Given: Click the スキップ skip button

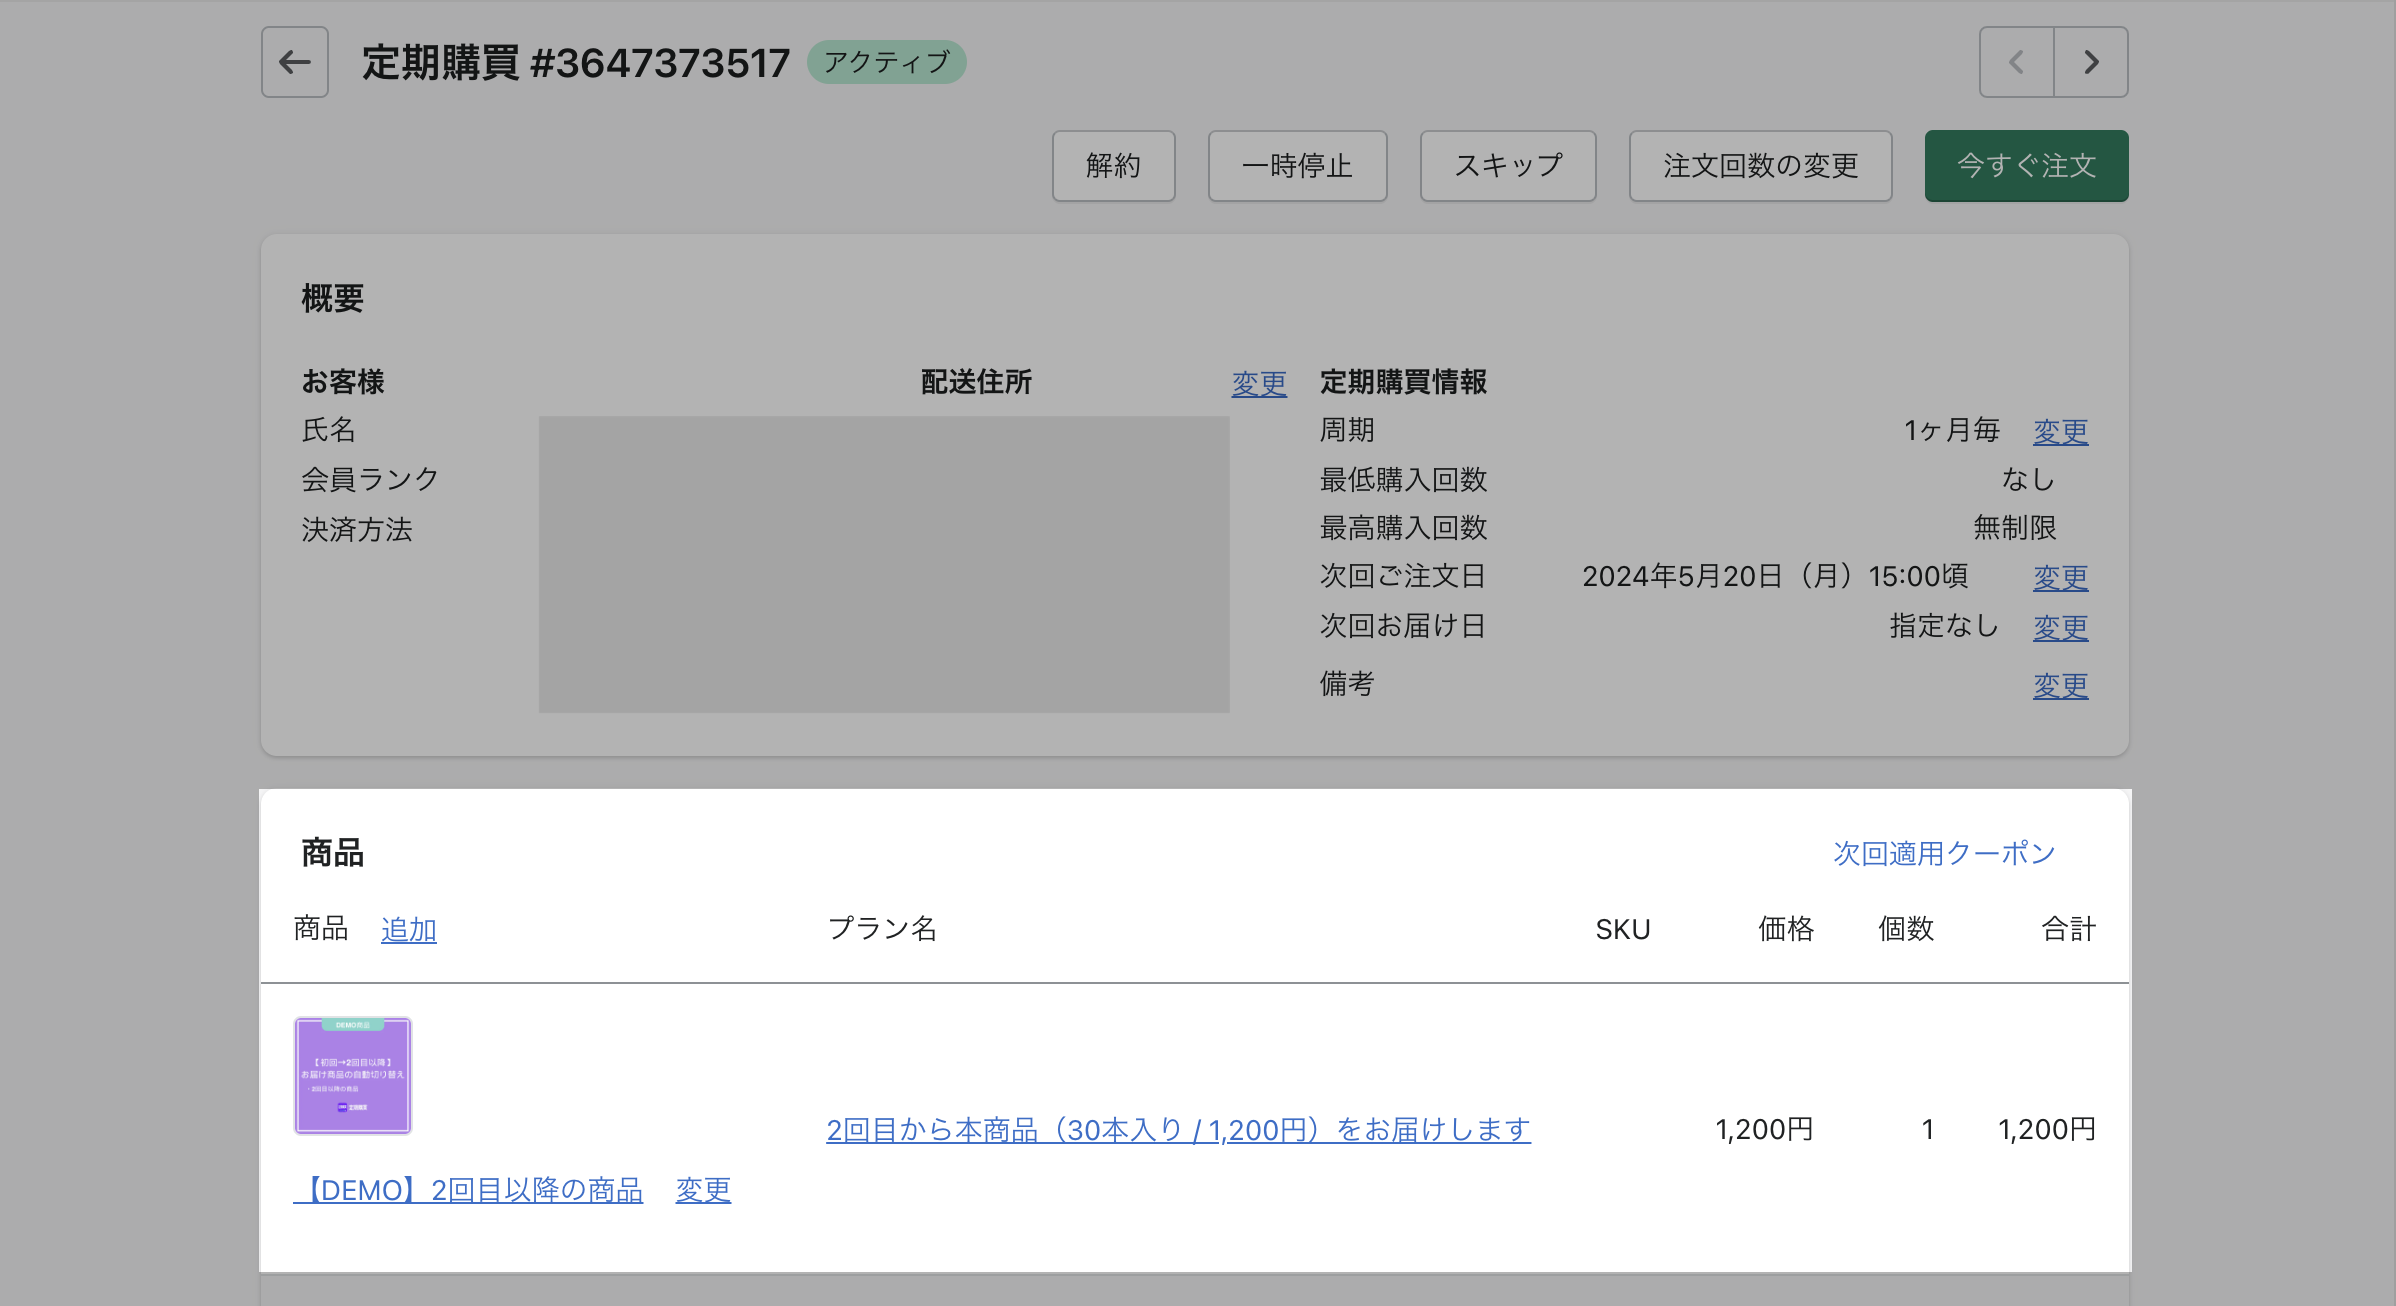Looking at the screenshot, I should point(1507,166).
